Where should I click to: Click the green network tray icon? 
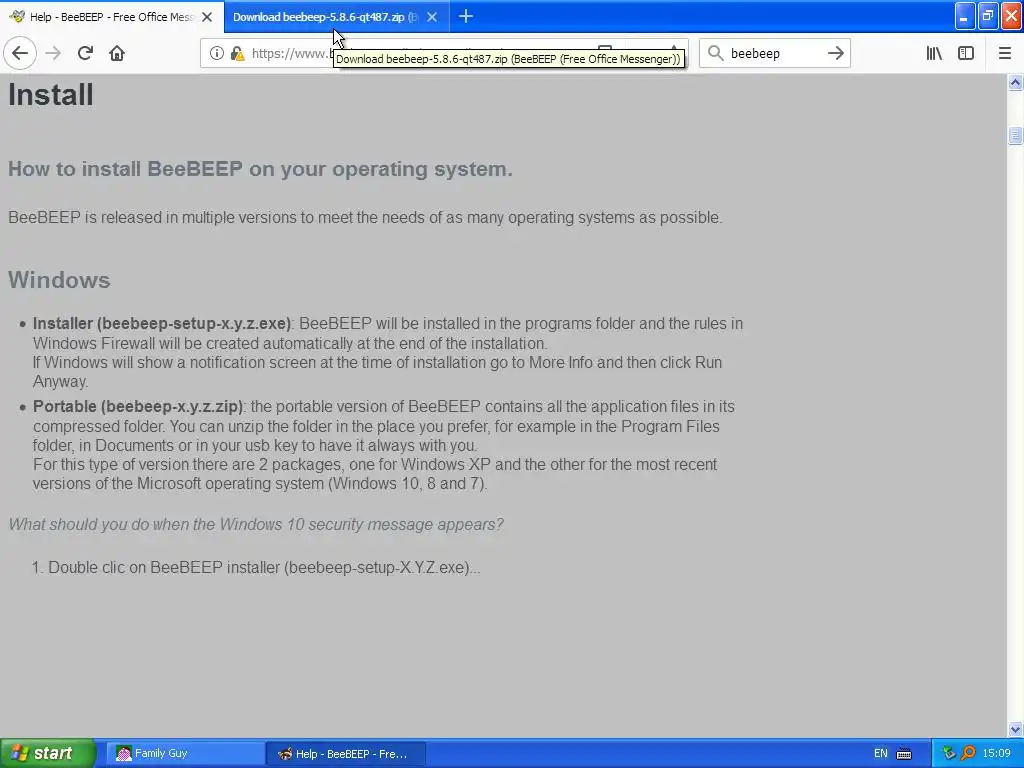click(x=949, y=754)
